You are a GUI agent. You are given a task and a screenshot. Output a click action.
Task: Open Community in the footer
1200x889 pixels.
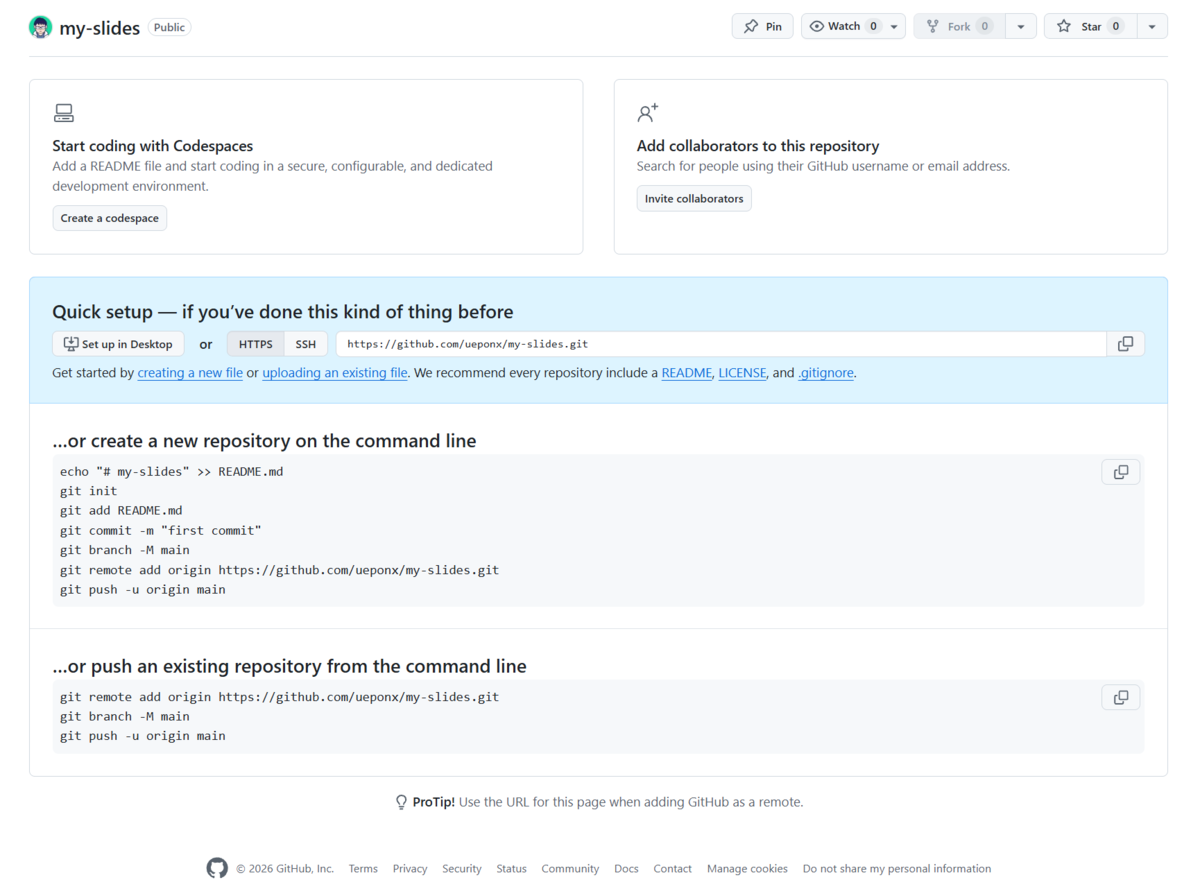(570, 869)
